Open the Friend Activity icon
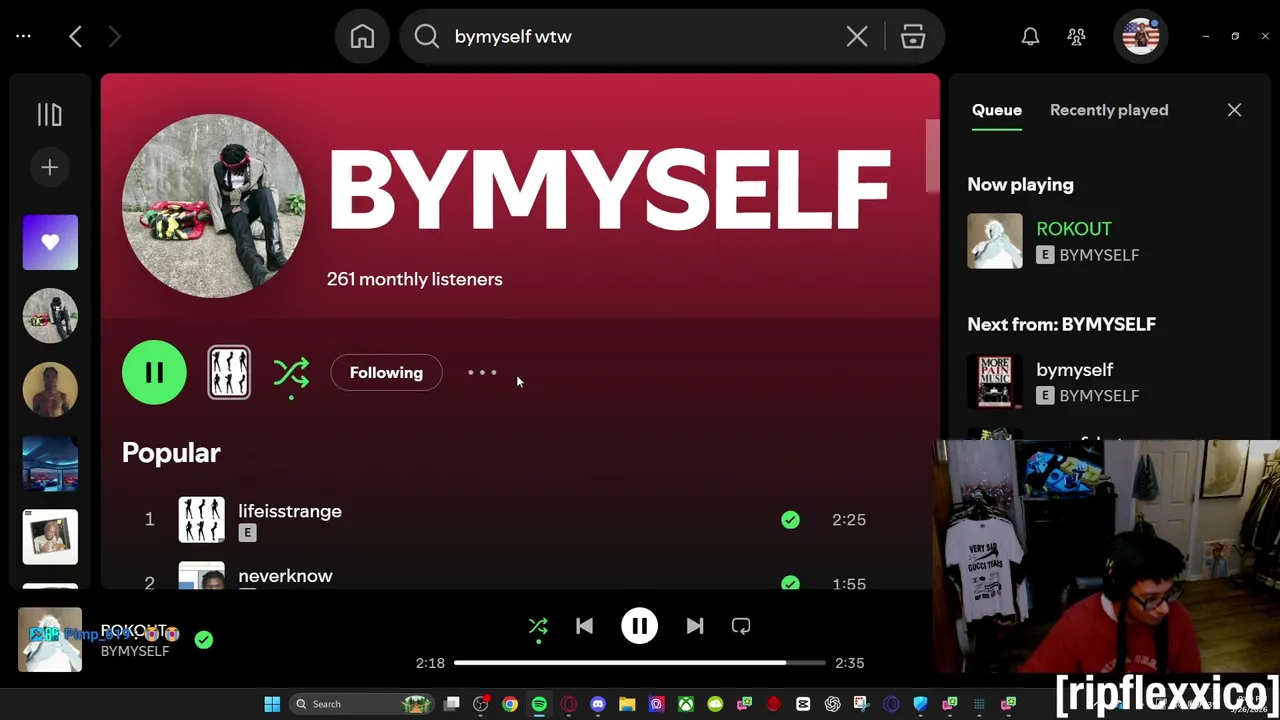 click(1076, 36)
